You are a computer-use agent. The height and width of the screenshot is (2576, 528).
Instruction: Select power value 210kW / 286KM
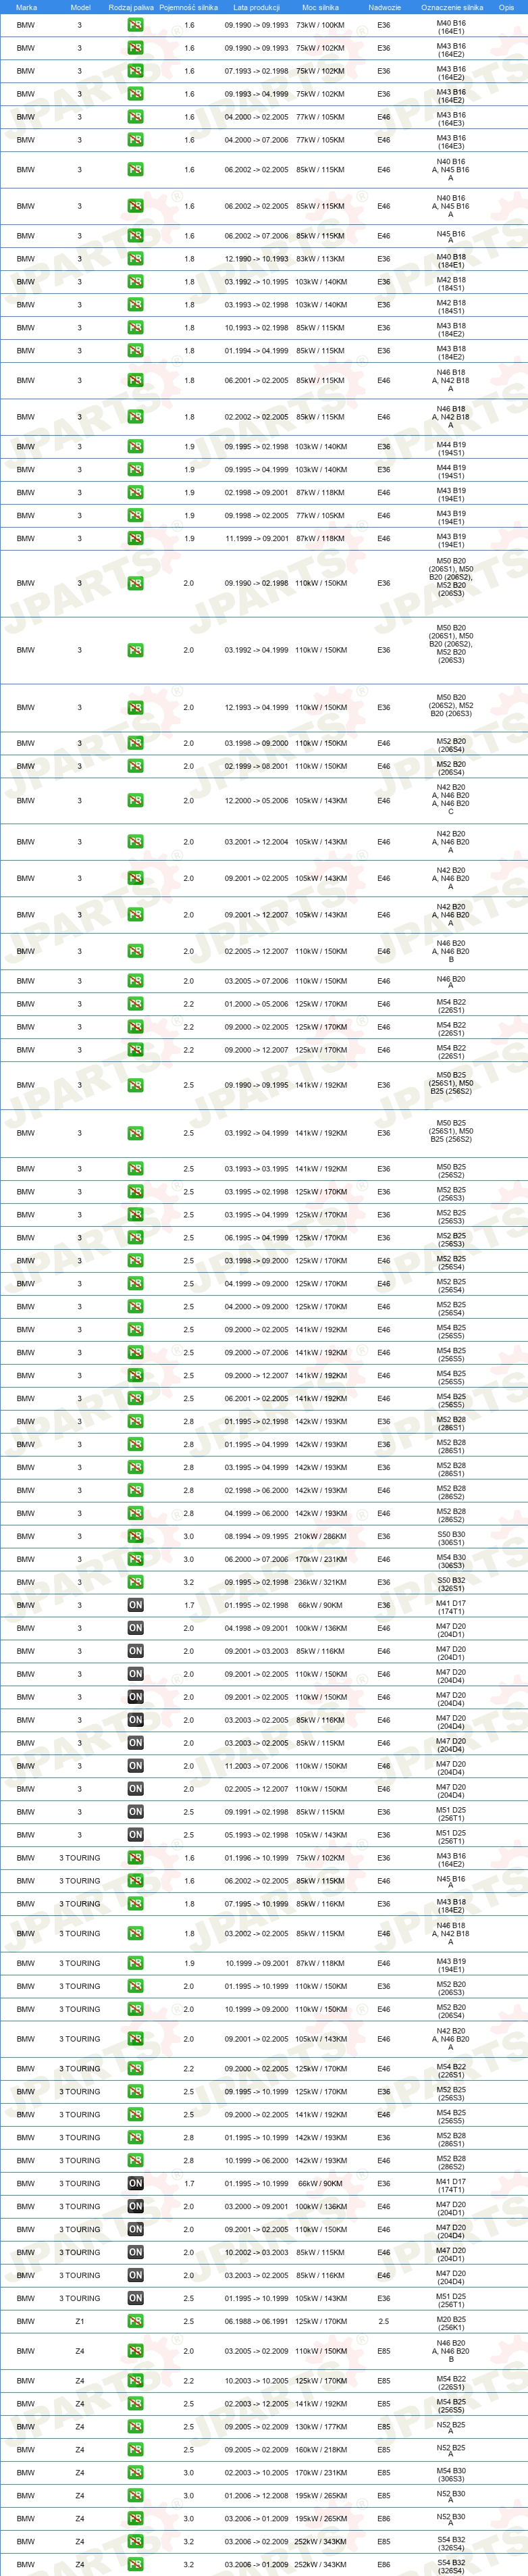[320, 1536]
